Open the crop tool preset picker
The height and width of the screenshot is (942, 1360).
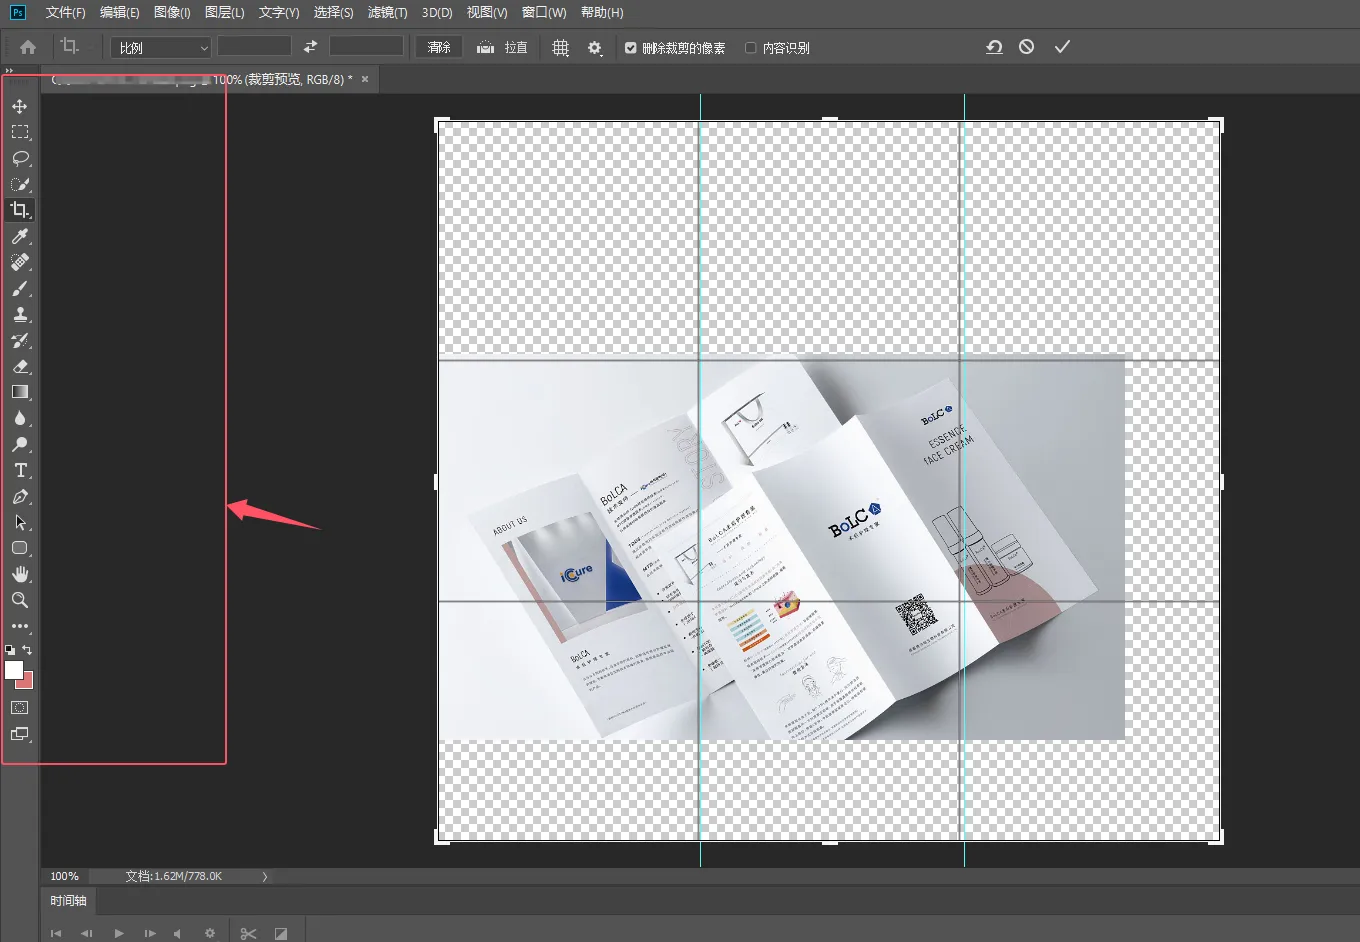(x=76, y=47)
